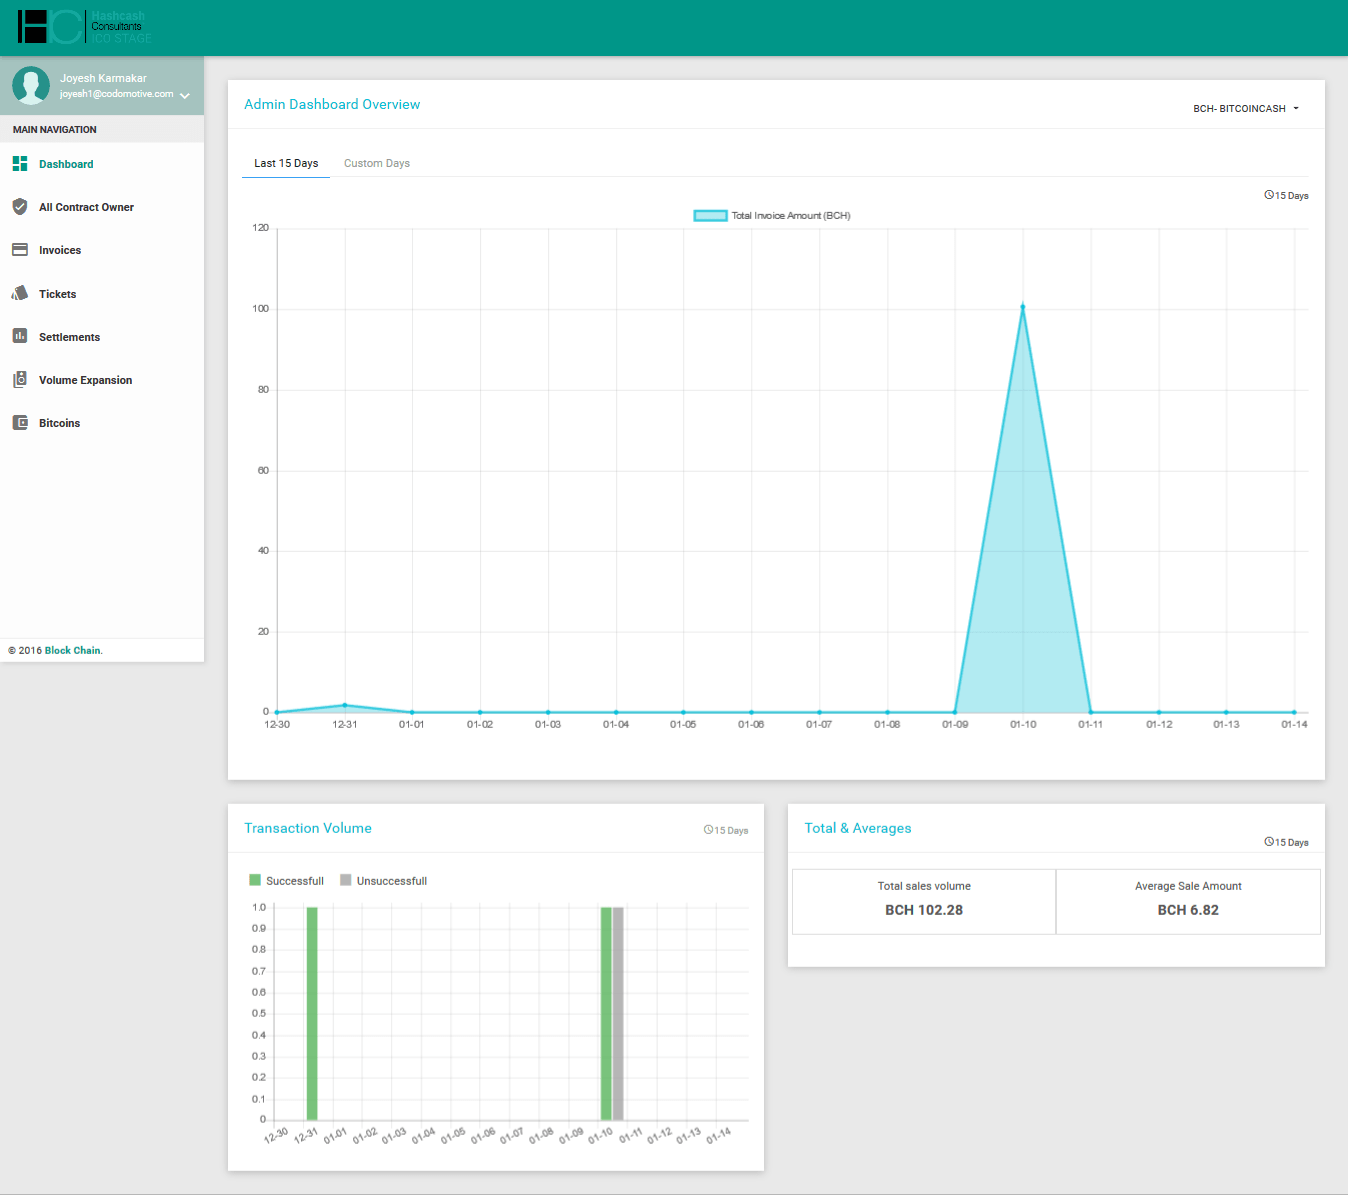
Task: Click the Total sales volume label
Action: coord(924,886)
